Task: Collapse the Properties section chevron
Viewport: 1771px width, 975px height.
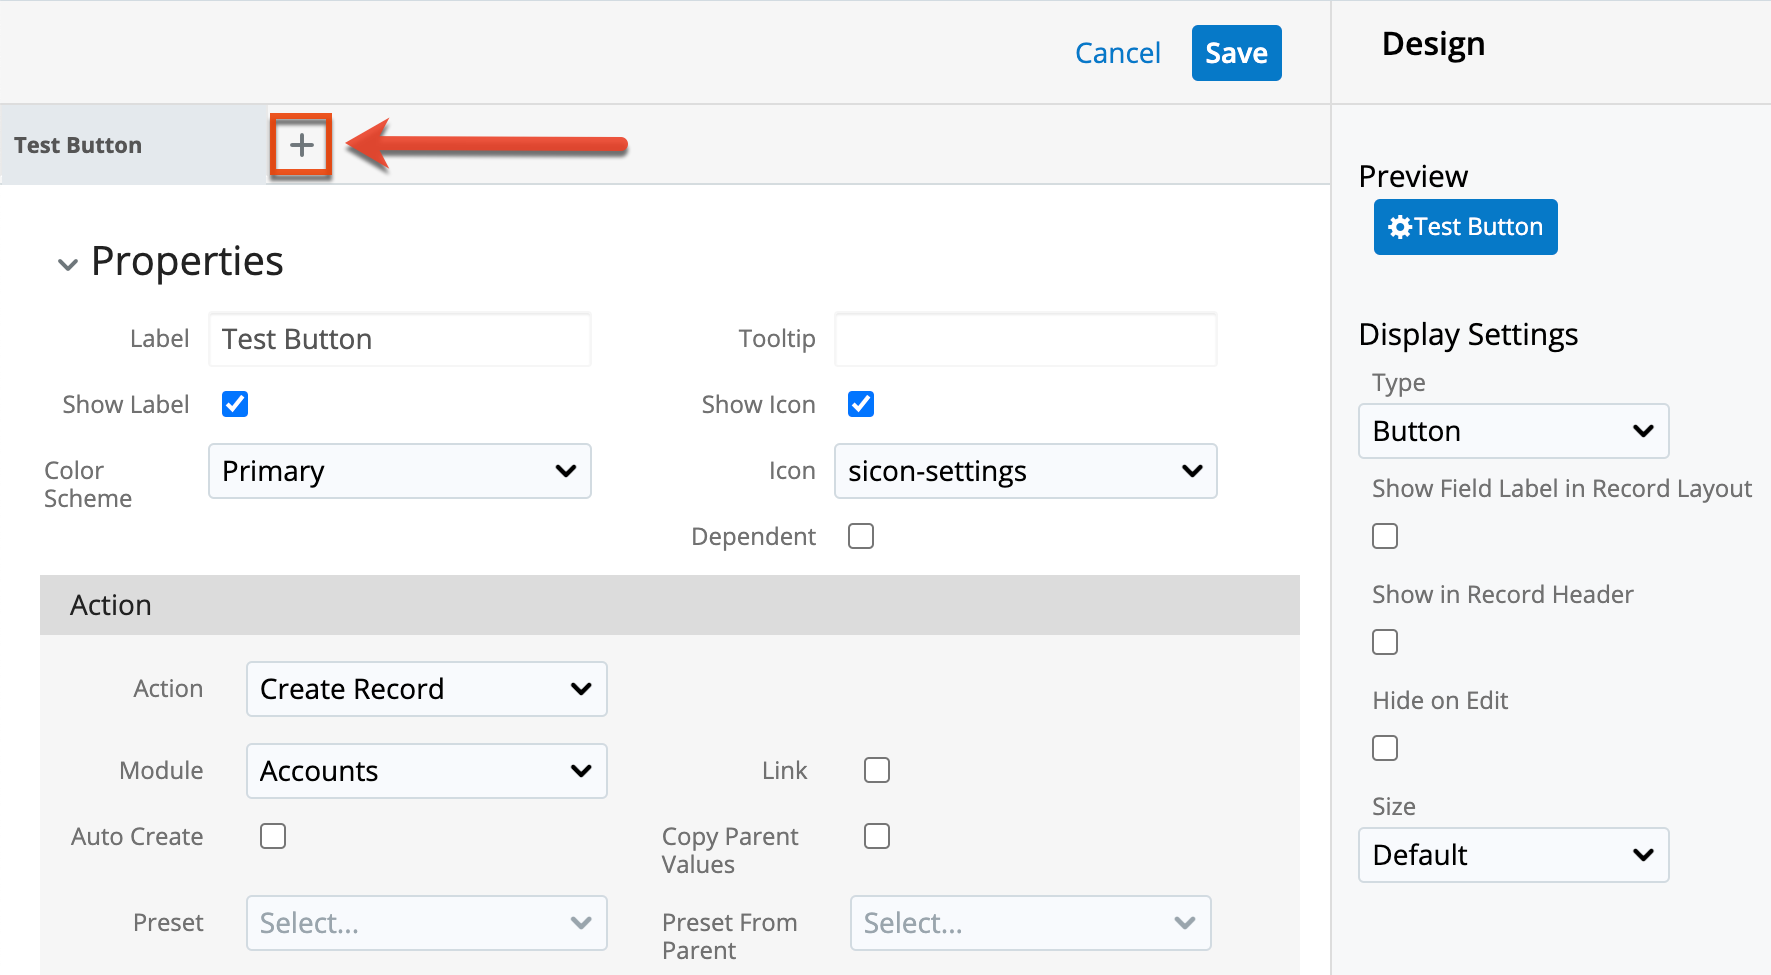Action: pyautogui.click(x=68, y=265)
